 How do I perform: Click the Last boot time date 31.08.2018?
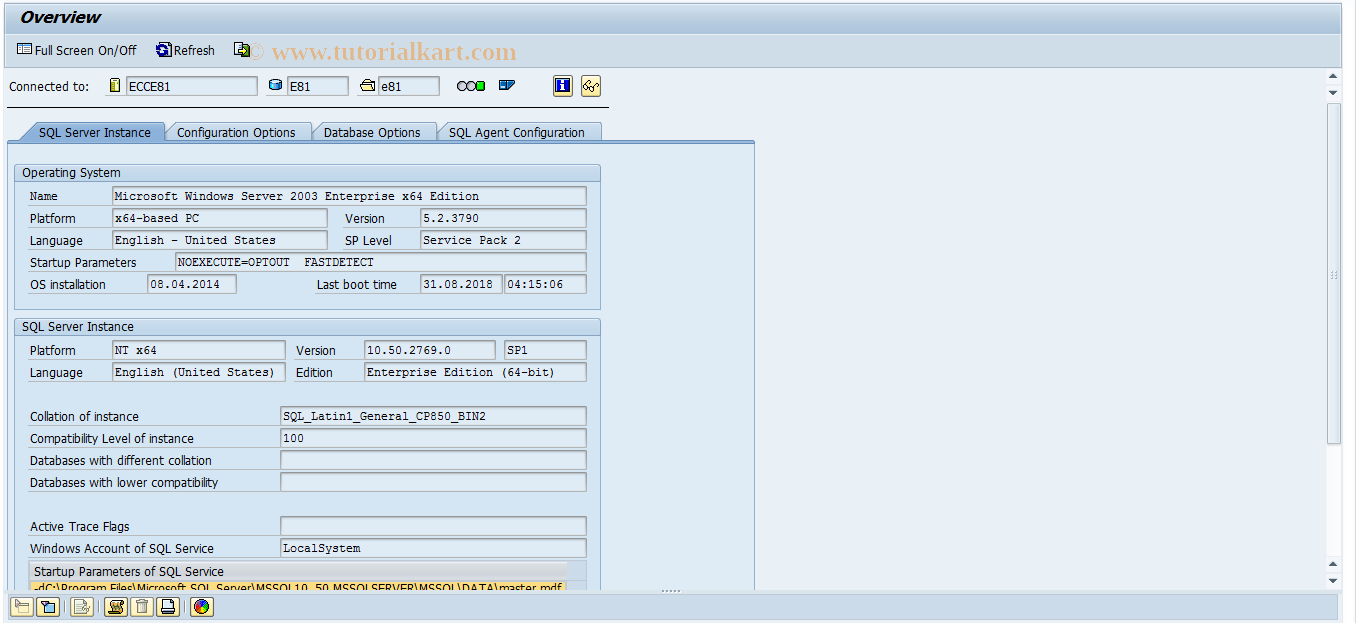tap(461, 284)
